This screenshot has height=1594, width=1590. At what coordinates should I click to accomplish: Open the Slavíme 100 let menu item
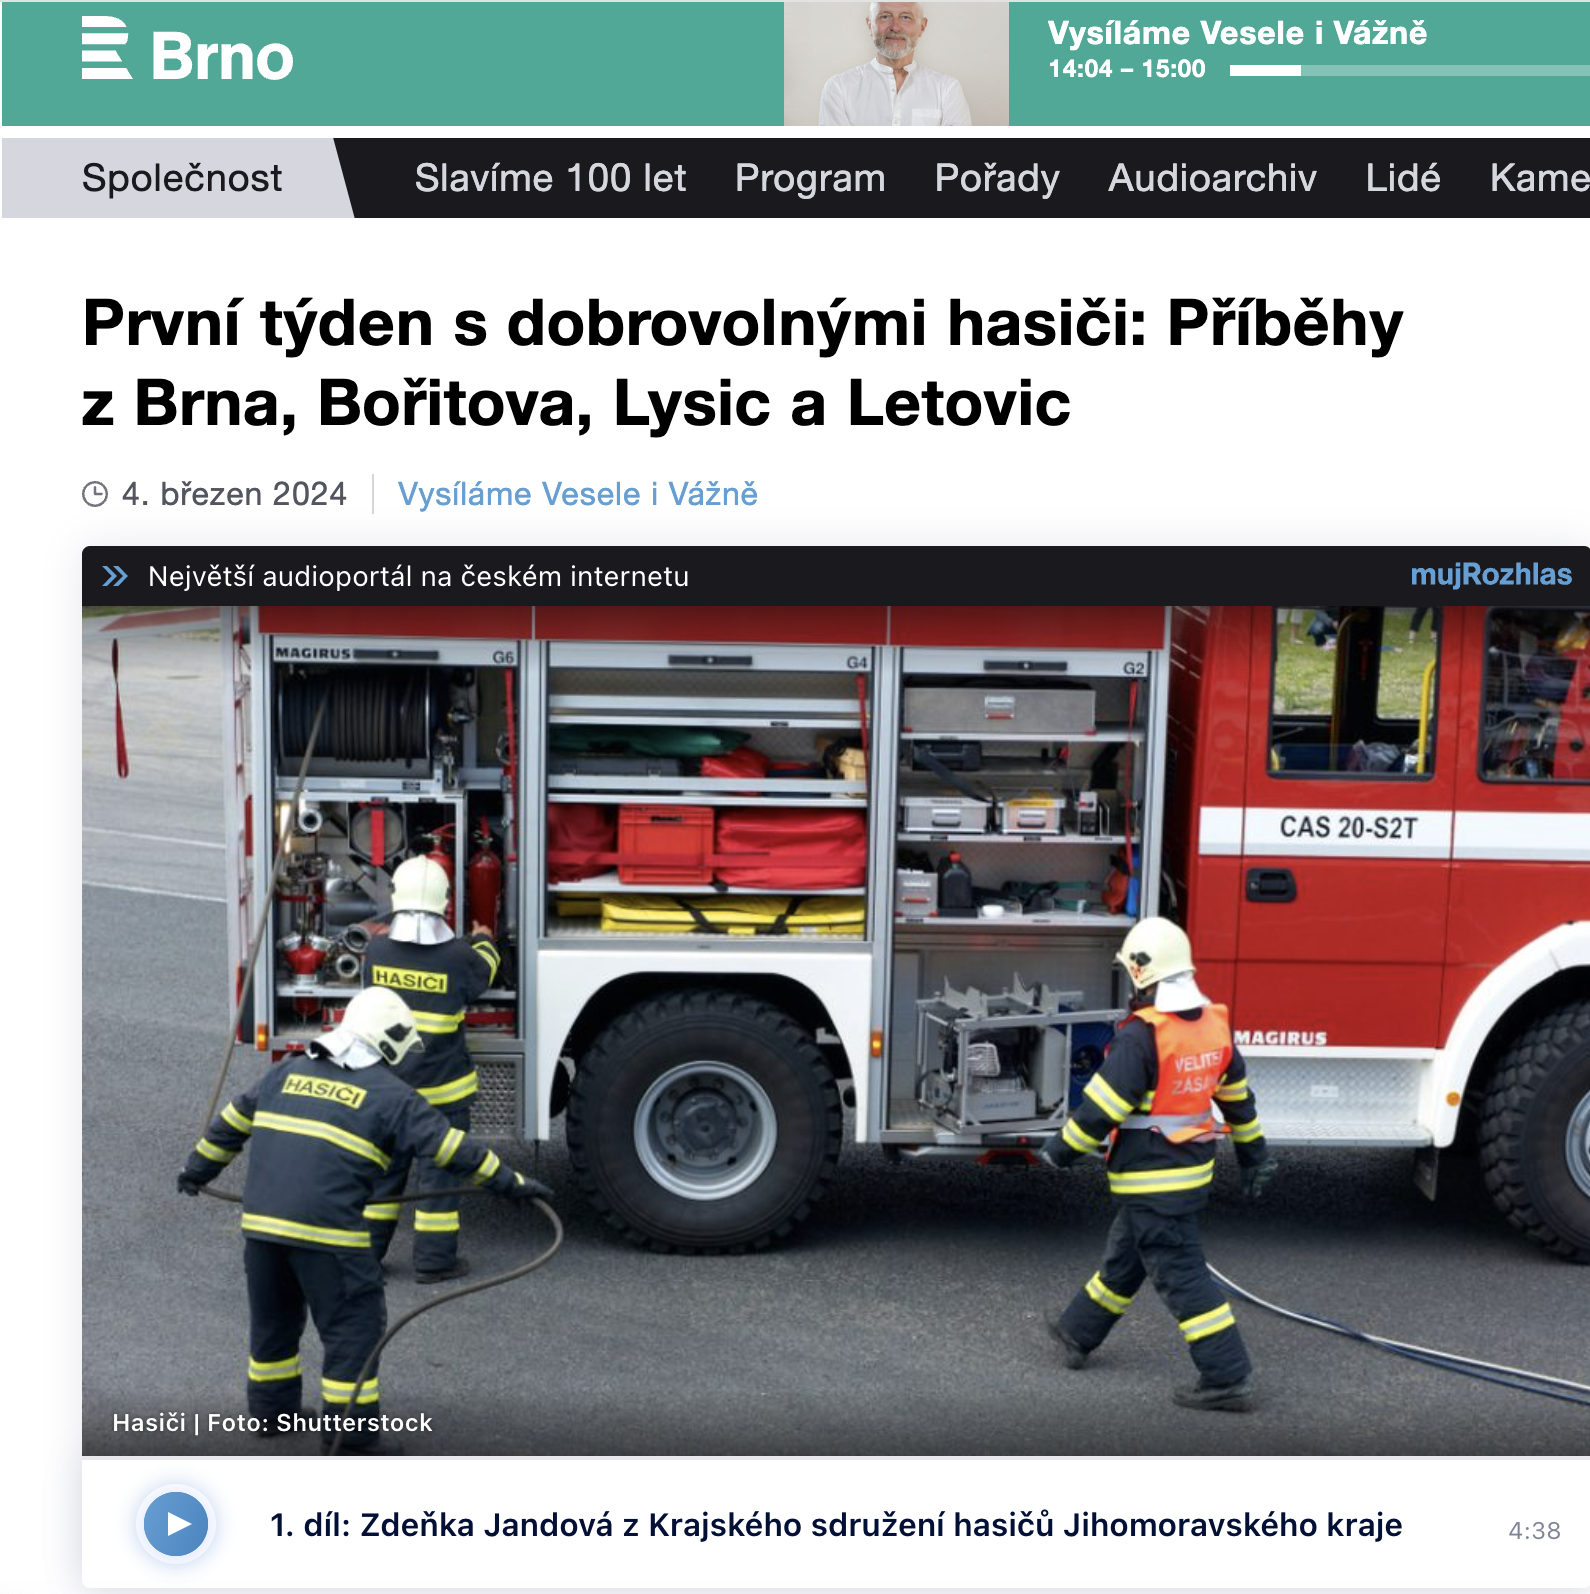(x=550, y=178)
